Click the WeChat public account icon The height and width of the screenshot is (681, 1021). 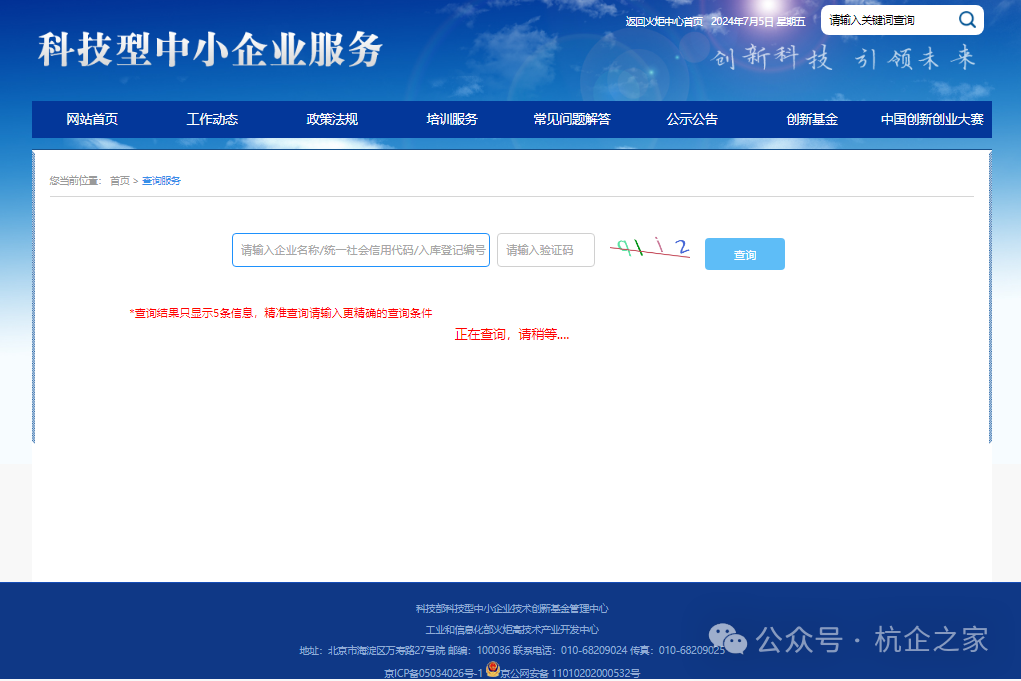pos(727,636)
